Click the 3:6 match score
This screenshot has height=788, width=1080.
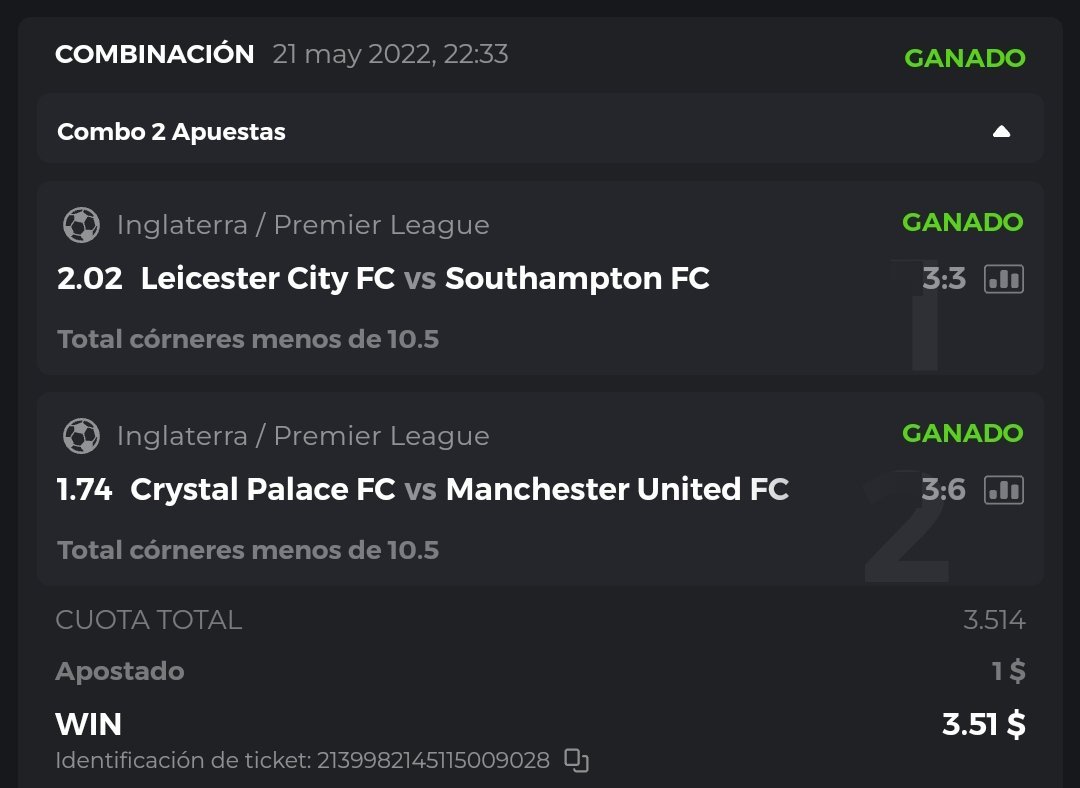coord(944,490)
